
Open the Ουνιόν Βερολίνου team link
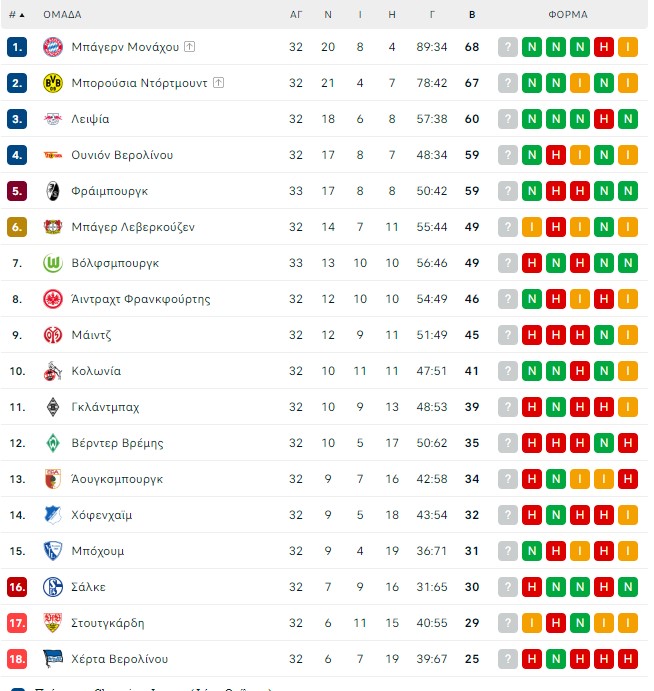[x=122, y=155]
